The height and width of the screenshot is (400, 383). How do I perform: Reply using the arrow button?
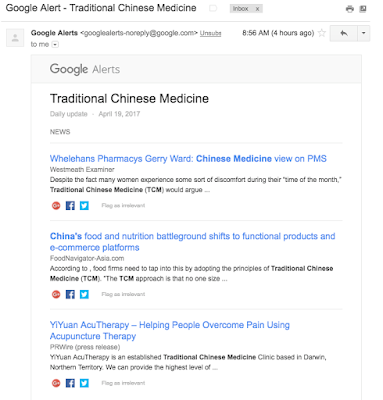coord(344,33)
